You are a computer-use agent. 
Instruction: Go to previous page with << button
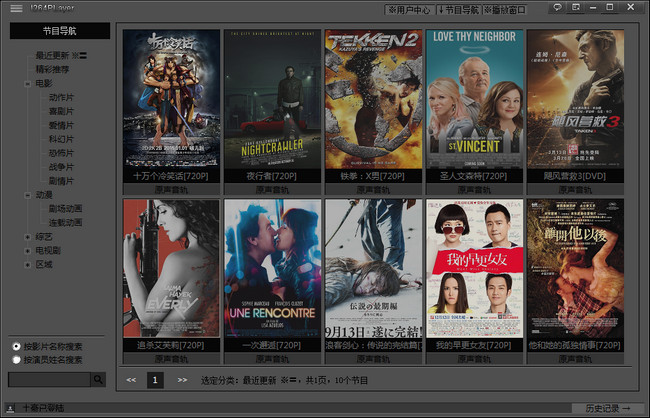pyautogui.click(x=131, y=380)
